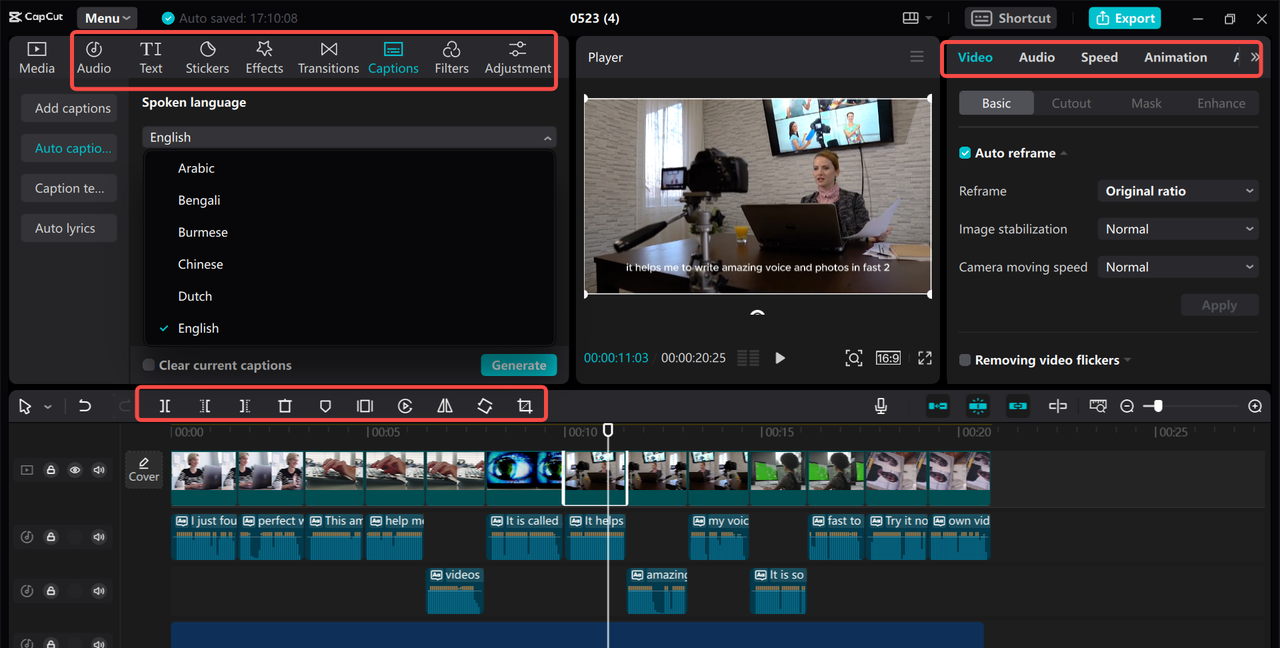Open the Image stabilization dropdown
This screenshot has height=648, width=1280.
click(x=1178, y=229)
